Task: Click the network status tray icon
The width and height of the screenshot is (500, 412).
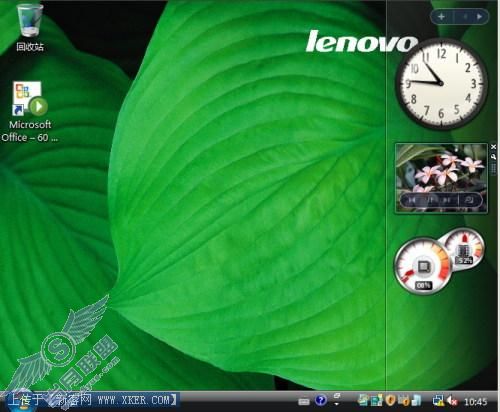Action: click(438, 400)
